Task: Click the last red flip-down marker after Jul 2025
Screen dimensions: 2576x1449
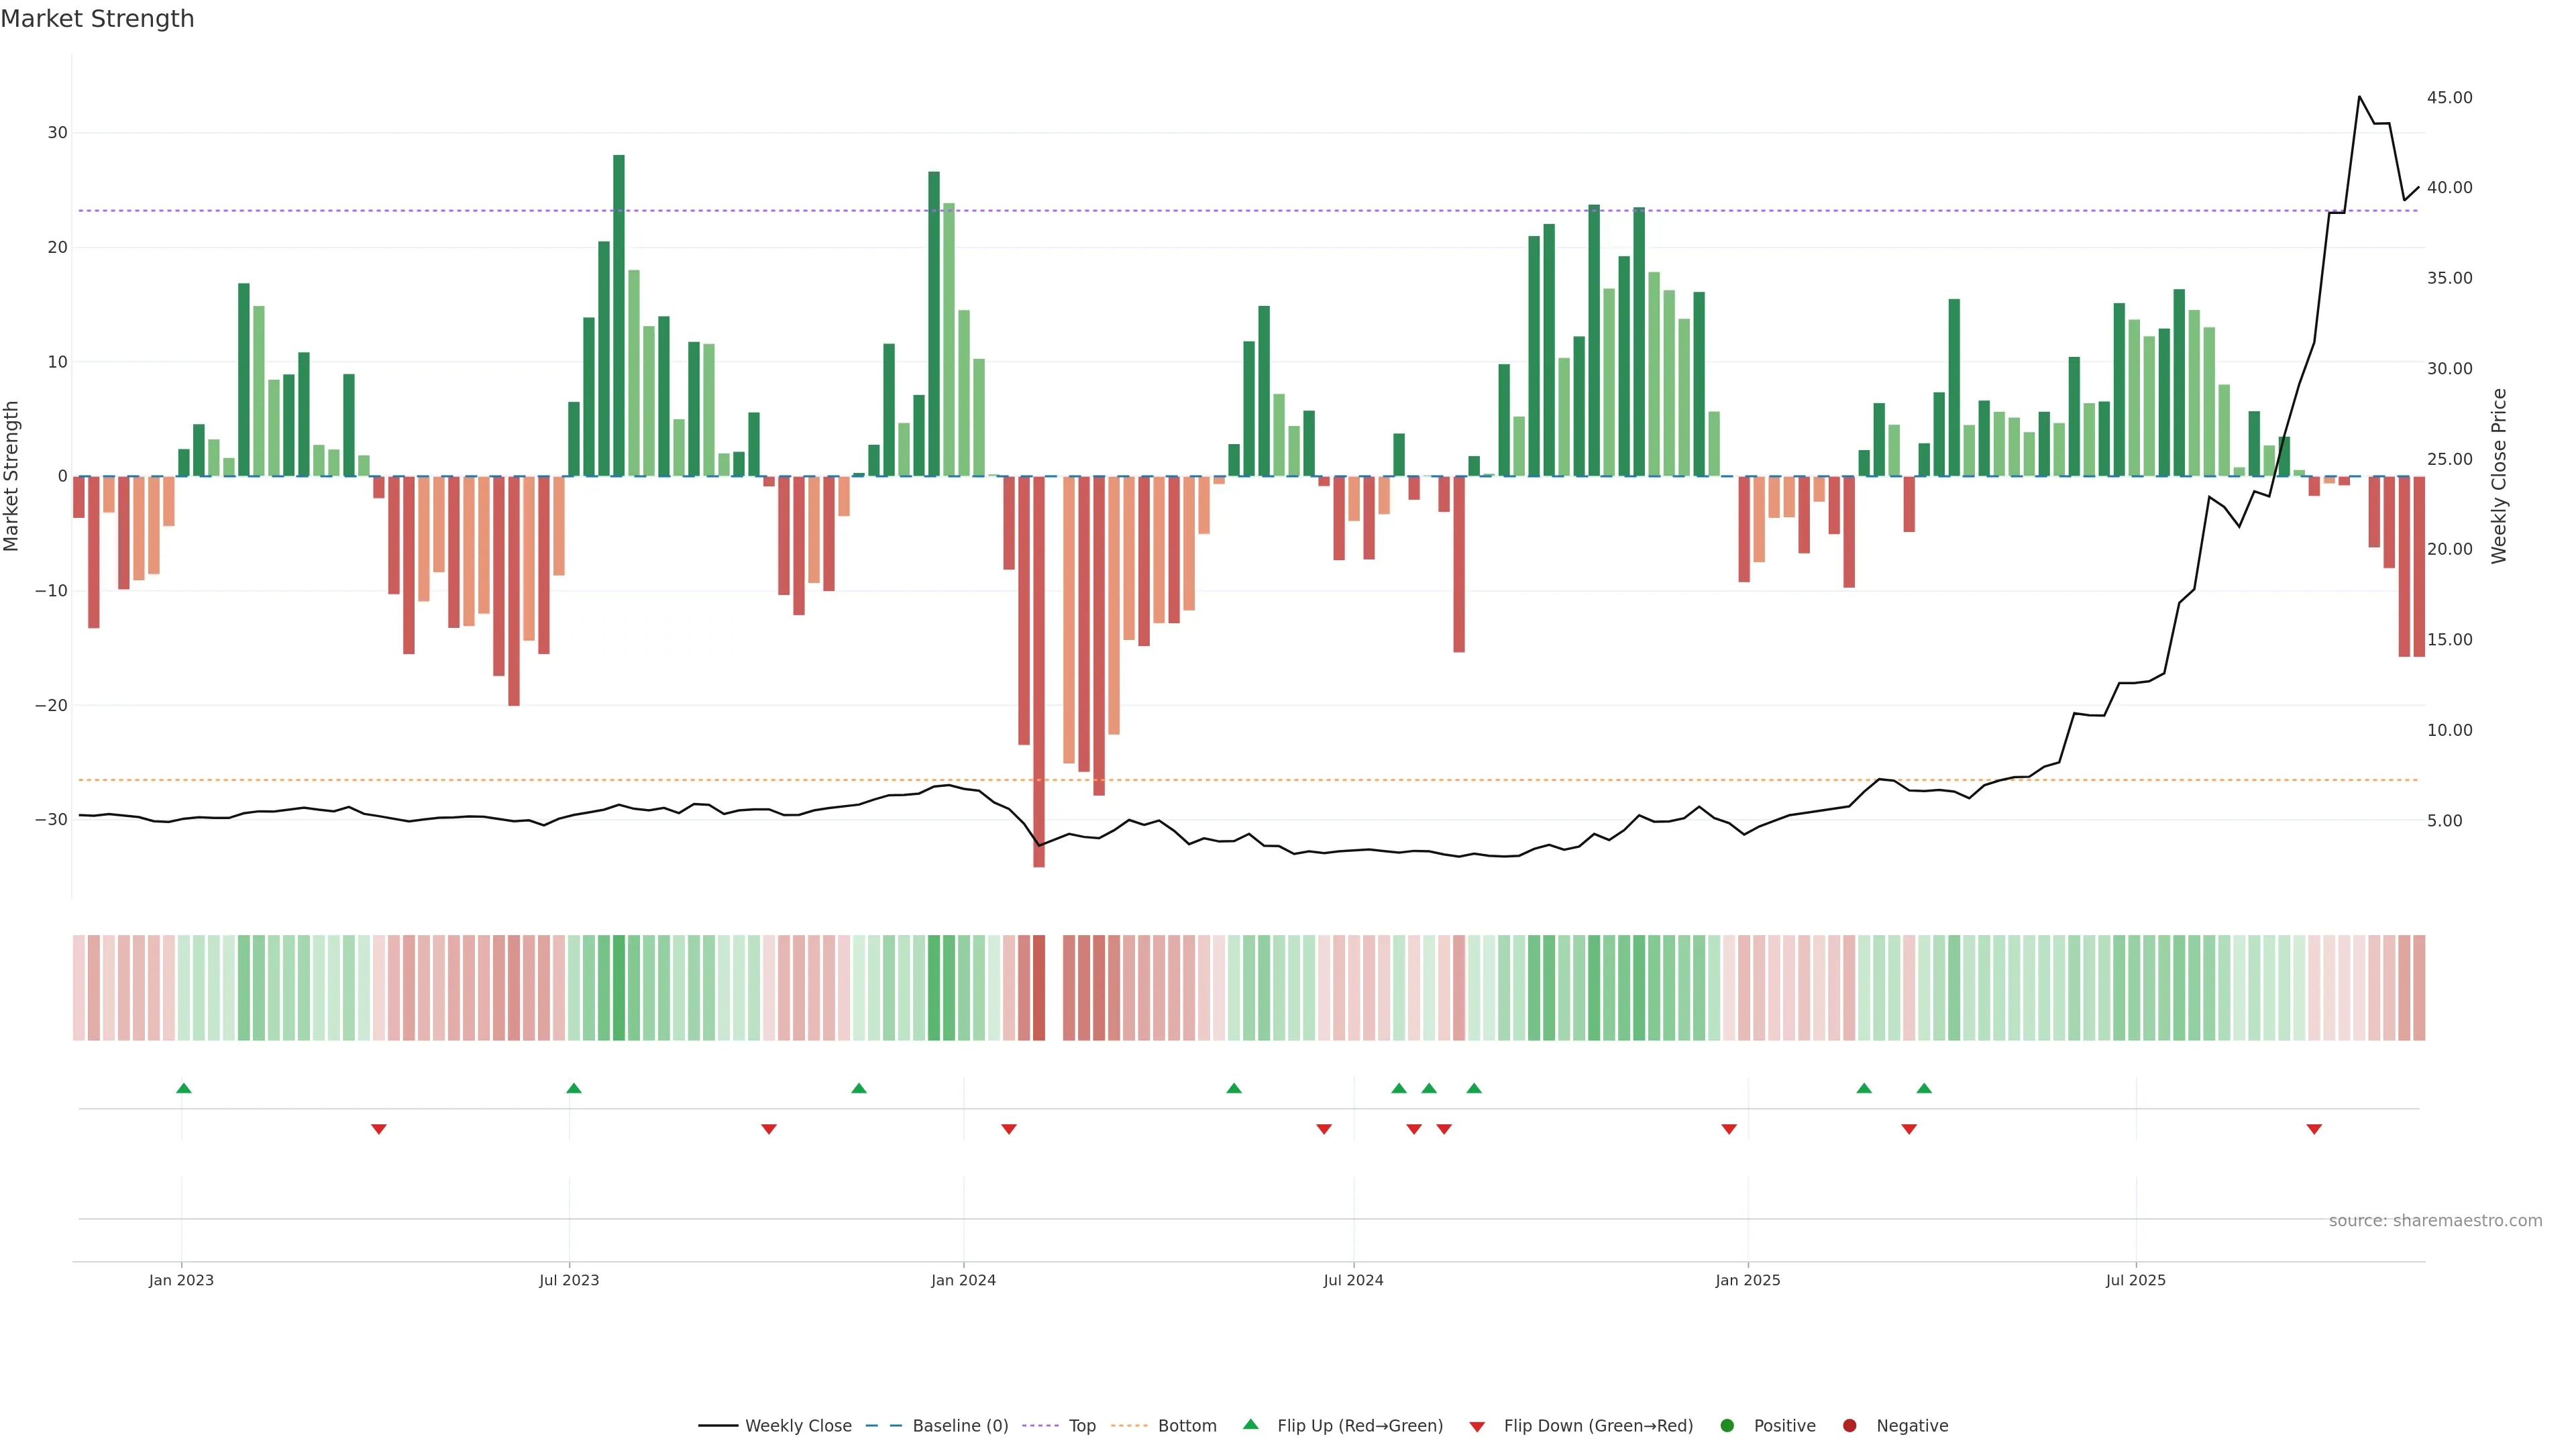Action: [2314, 1129]
